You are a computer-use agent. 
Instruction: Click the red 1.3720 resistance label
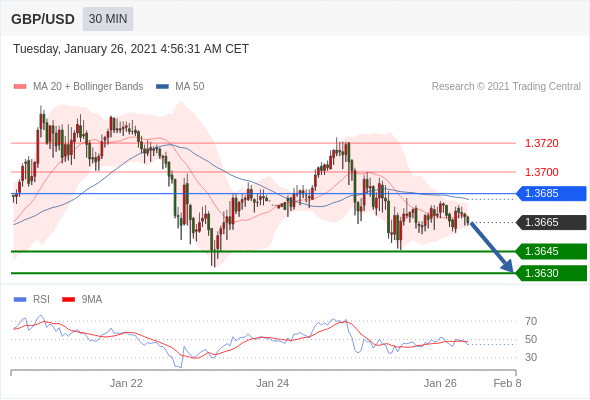tap(541, 143)
